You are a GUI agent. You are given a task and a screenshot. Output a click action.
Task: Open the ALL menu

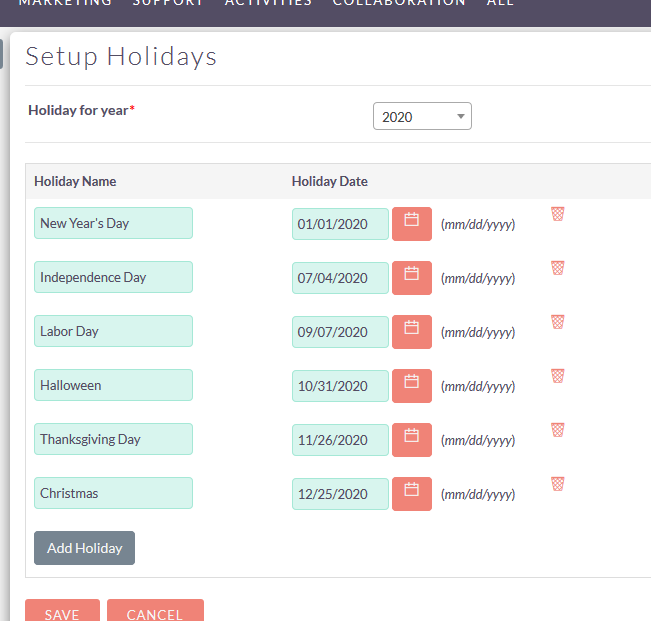click(x=500, y=3)
